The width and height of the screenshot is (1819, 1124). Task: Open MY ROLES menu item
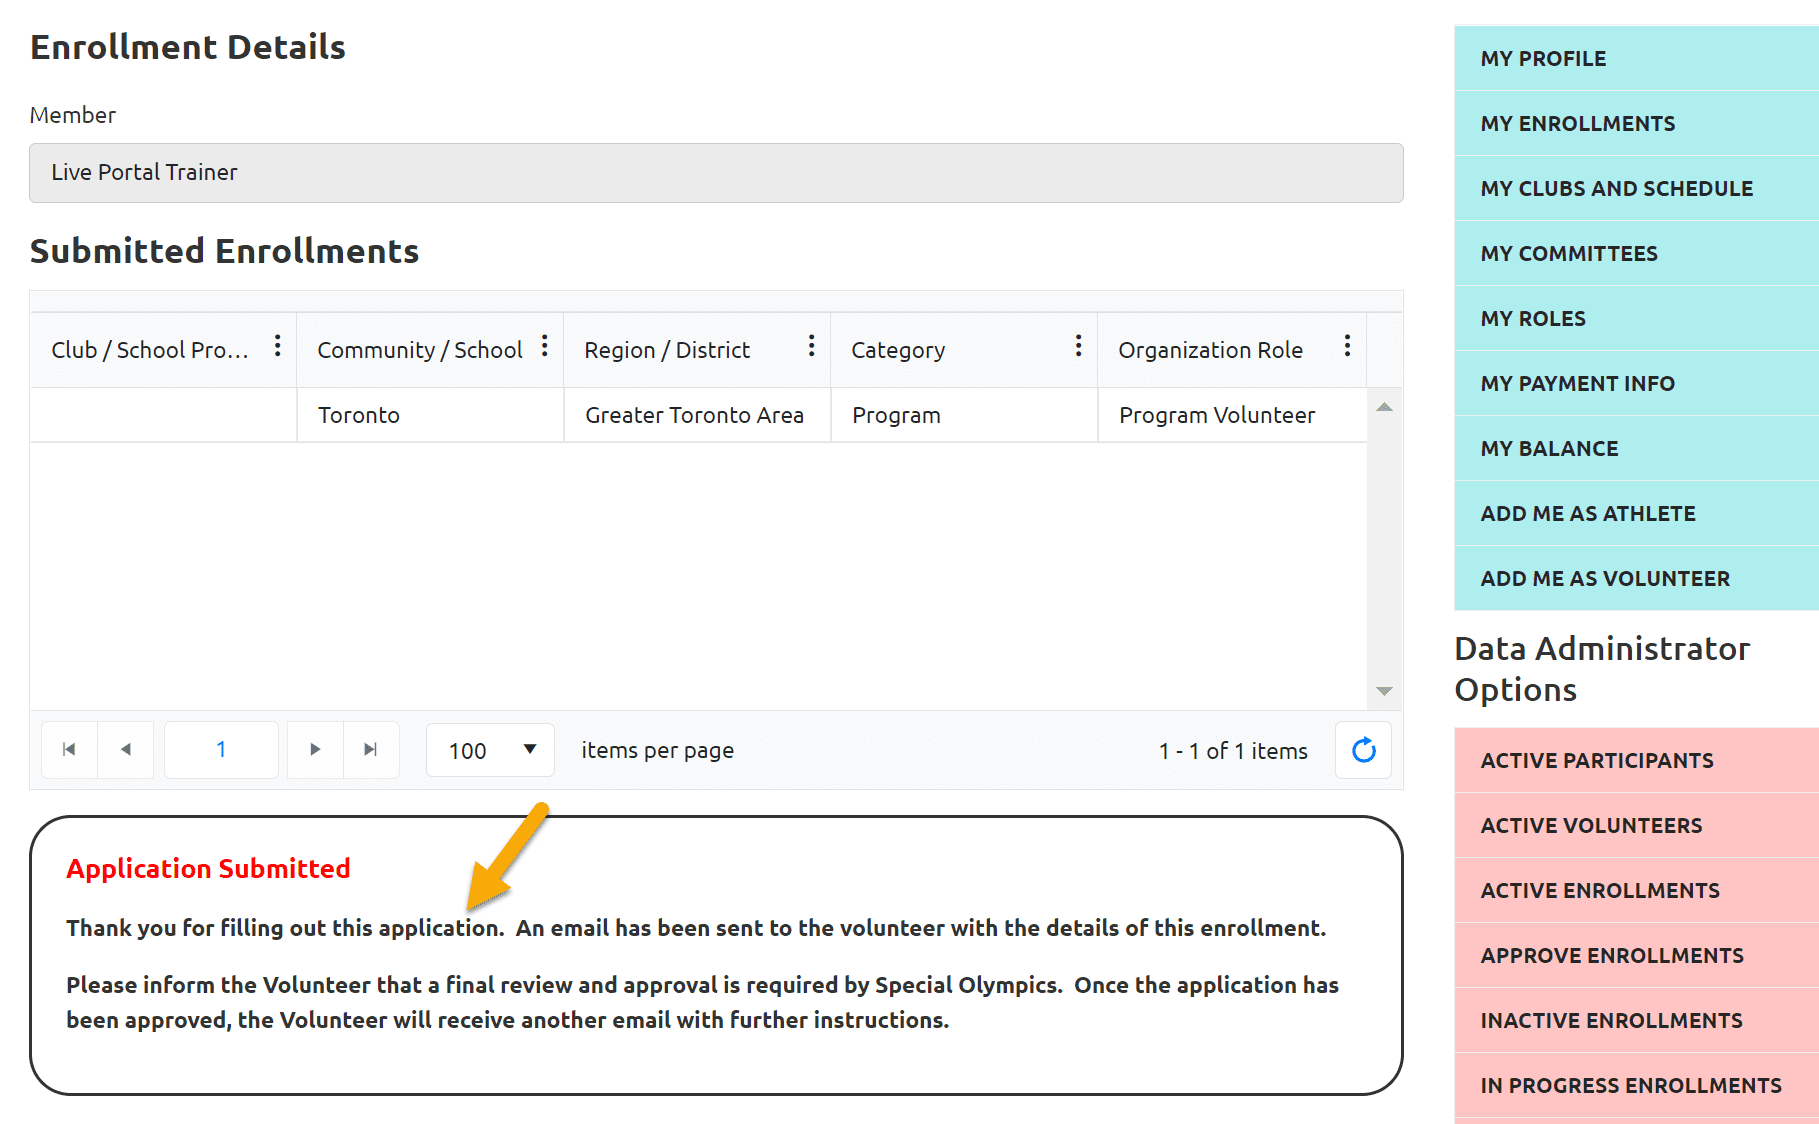click(x=1636, y=319)
